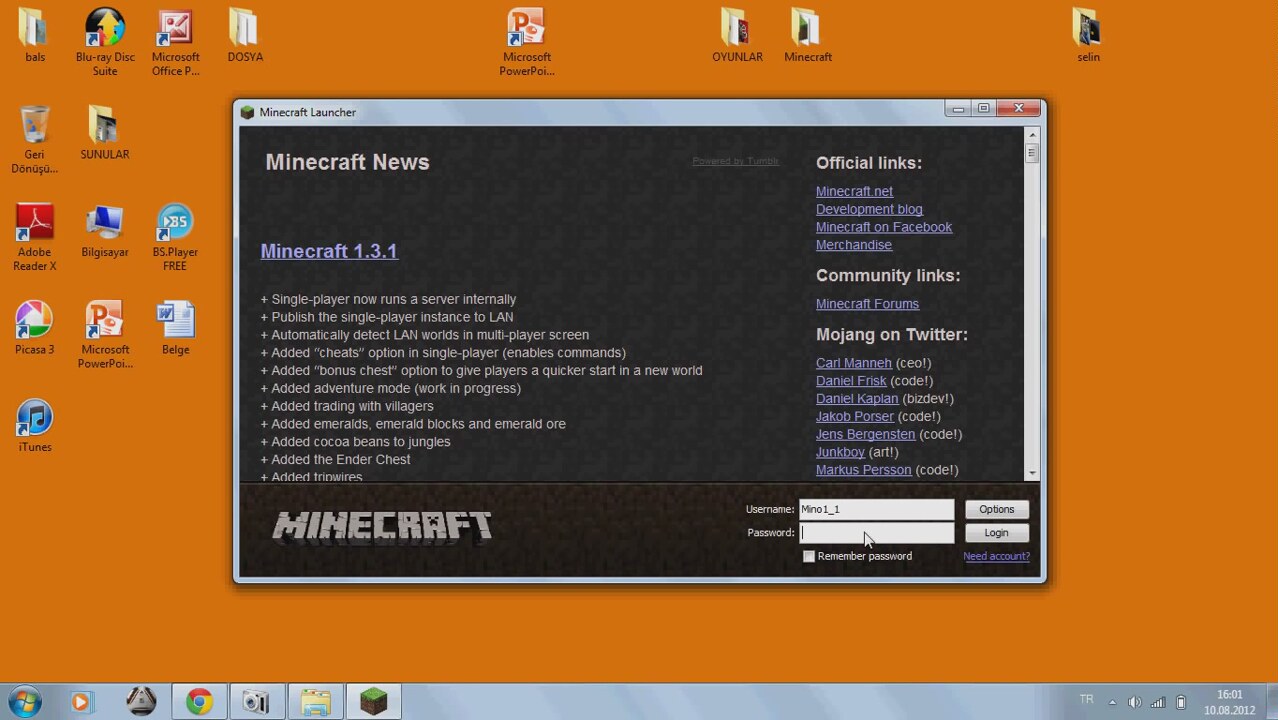Image resolution: width=1278 pixels, height=720 pixels.
Task: Click the Login button
Action: click(x=996, y=533)
